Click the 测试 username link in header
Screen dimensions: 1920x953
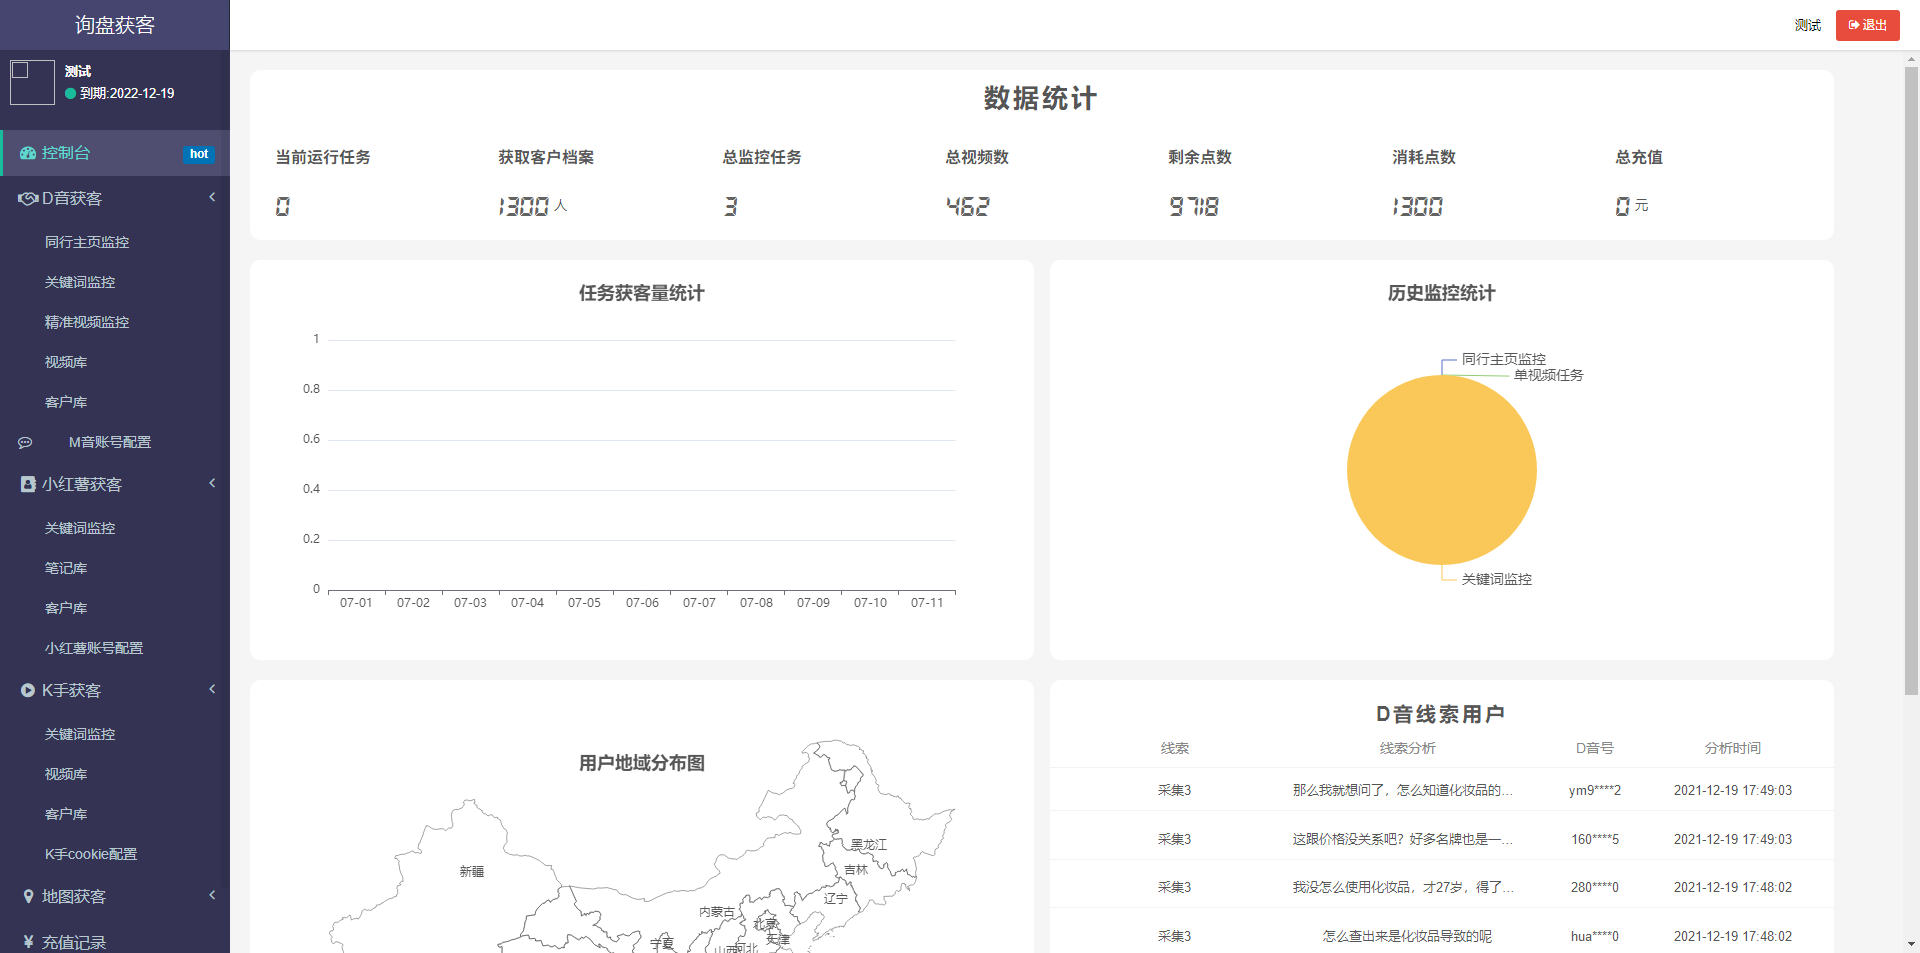click(x=1807, y=25)
